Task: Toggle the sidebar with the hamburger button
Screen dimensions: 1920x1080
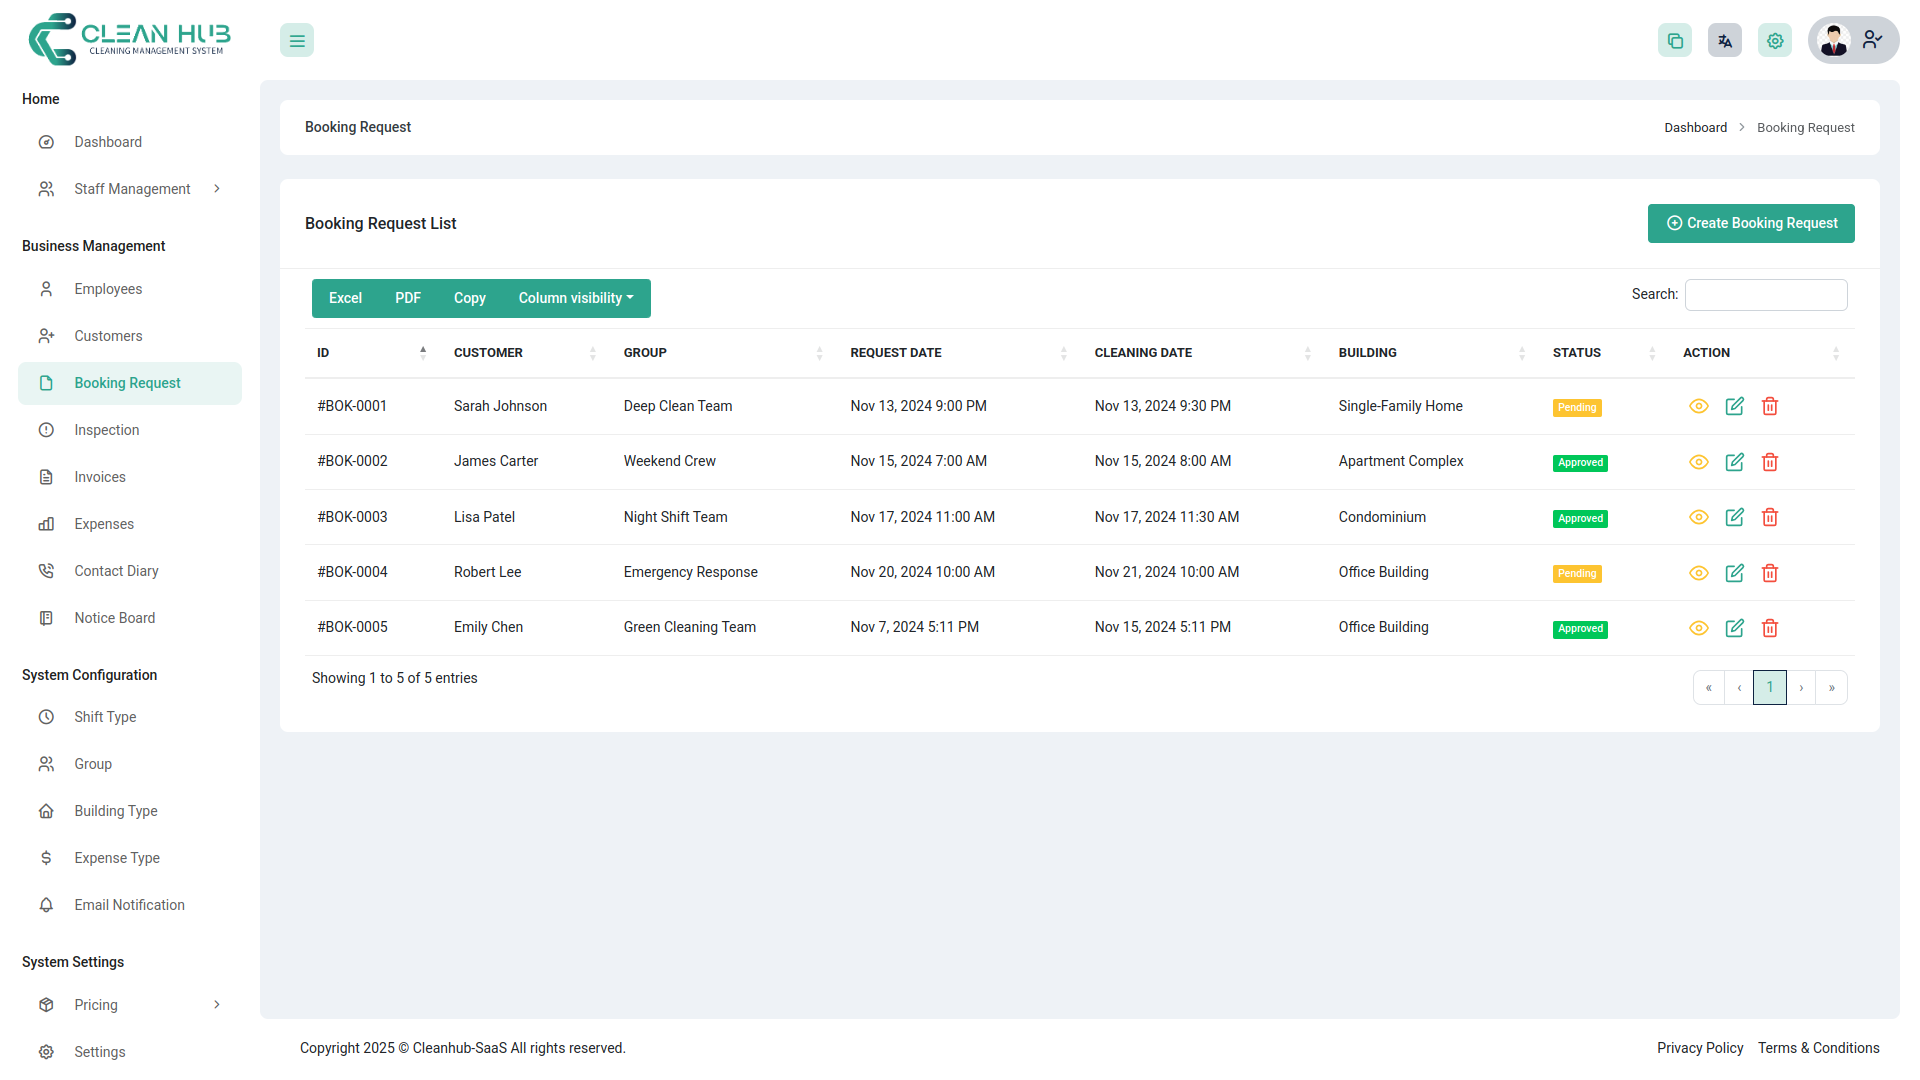Action: (296, 40)
